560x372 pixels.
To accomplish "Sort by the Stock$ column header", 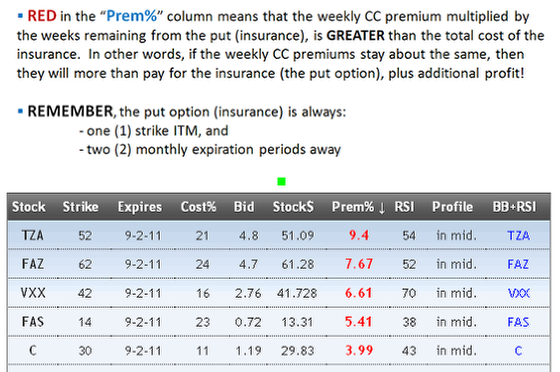I will (293, 207).
